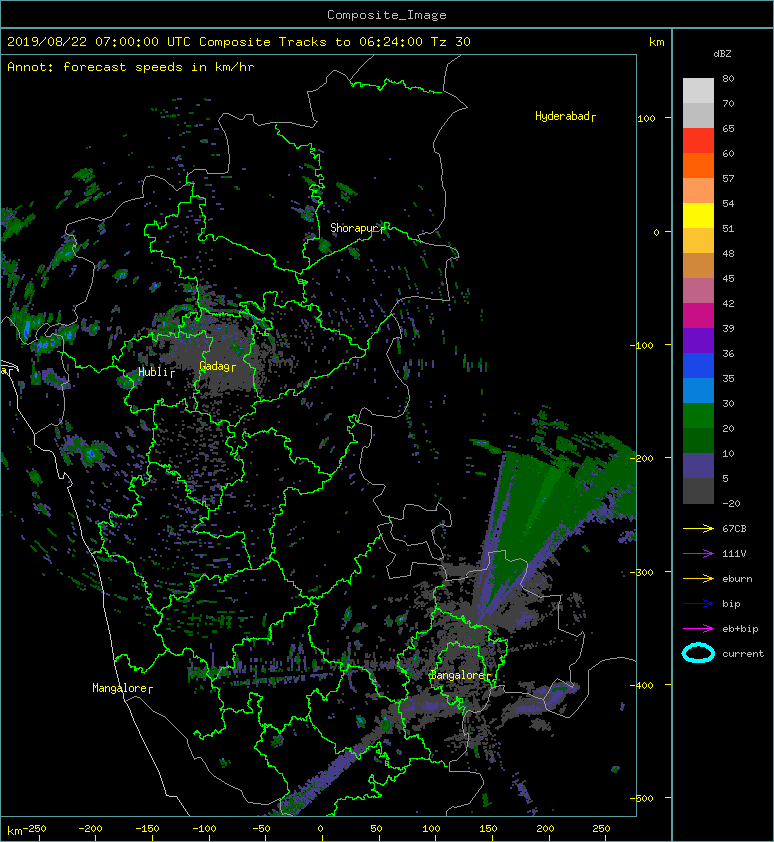Click the Composite_Image title text
The image size is (774, 842).
coord(387,15)
